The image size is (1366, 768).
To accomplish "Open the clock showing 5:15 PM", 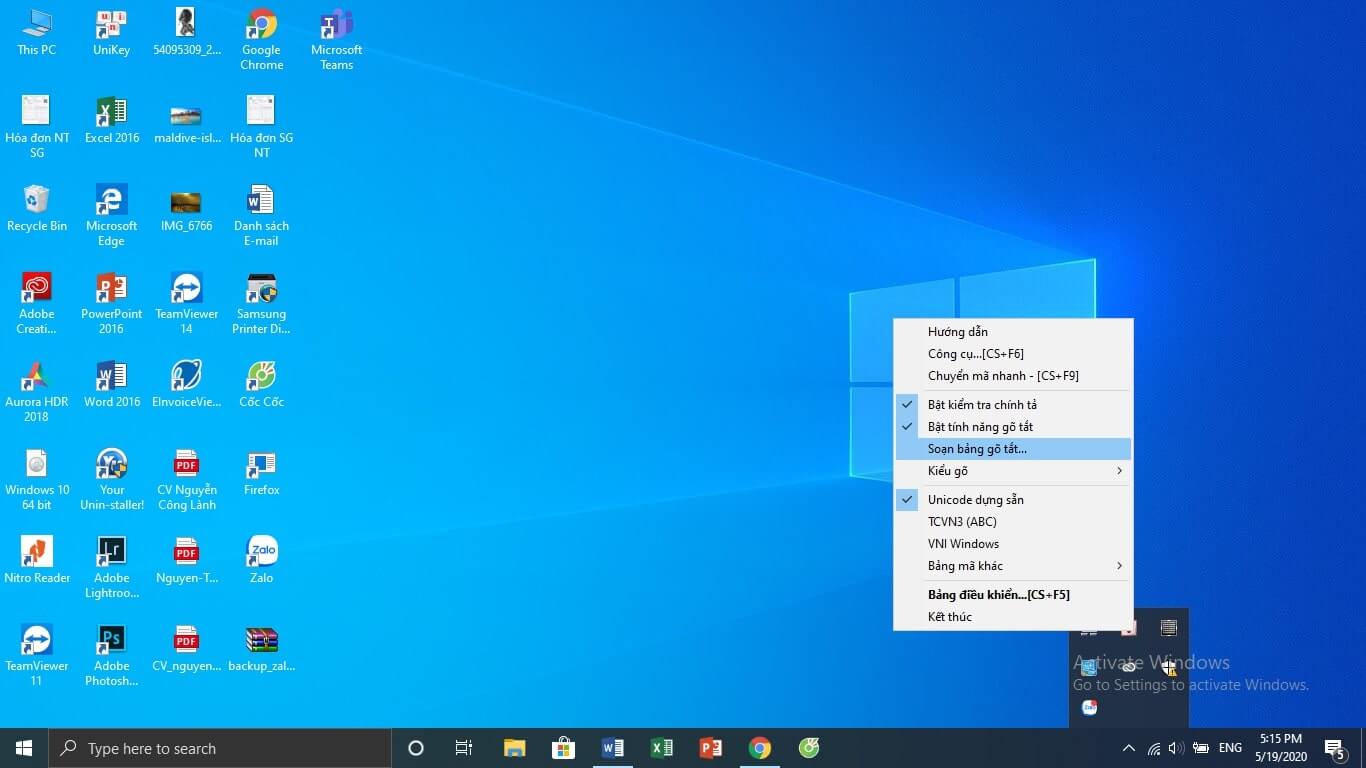I will pos(1281,748).
